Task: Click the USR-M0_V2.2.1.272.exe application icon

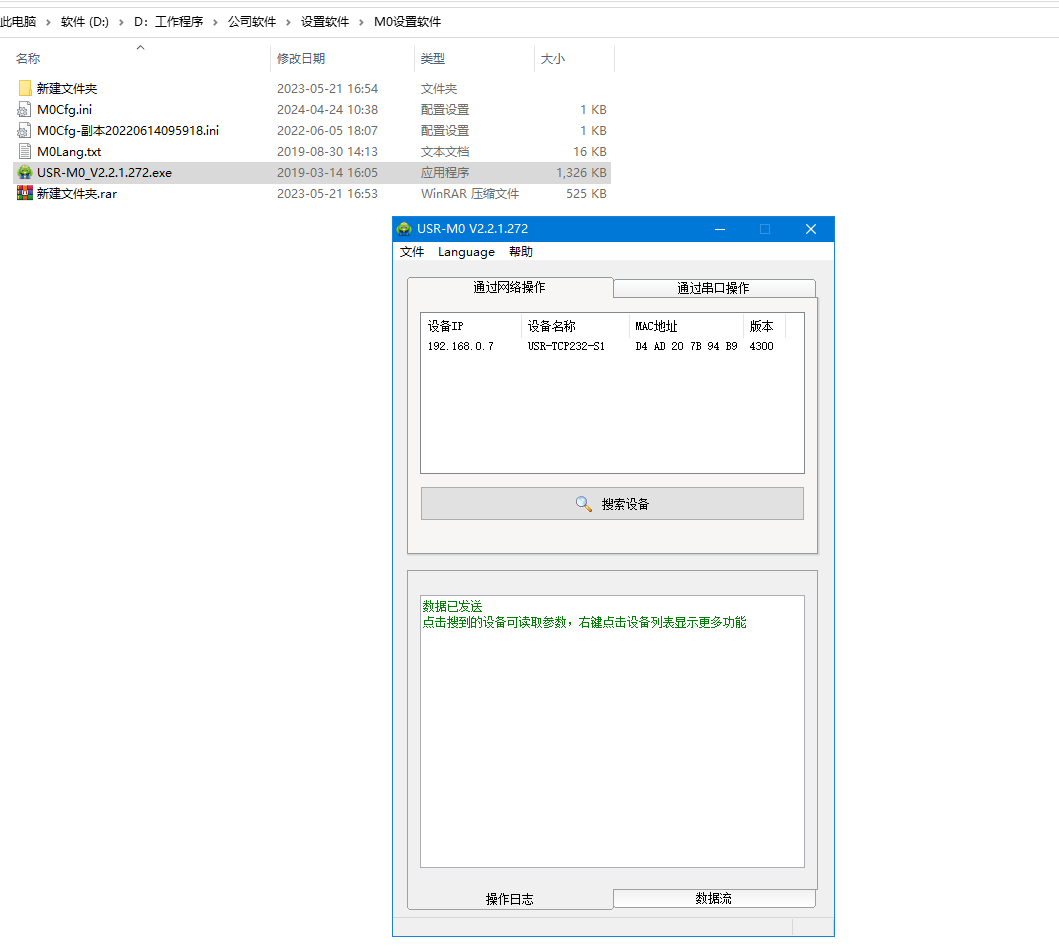Action: point(25,172)
